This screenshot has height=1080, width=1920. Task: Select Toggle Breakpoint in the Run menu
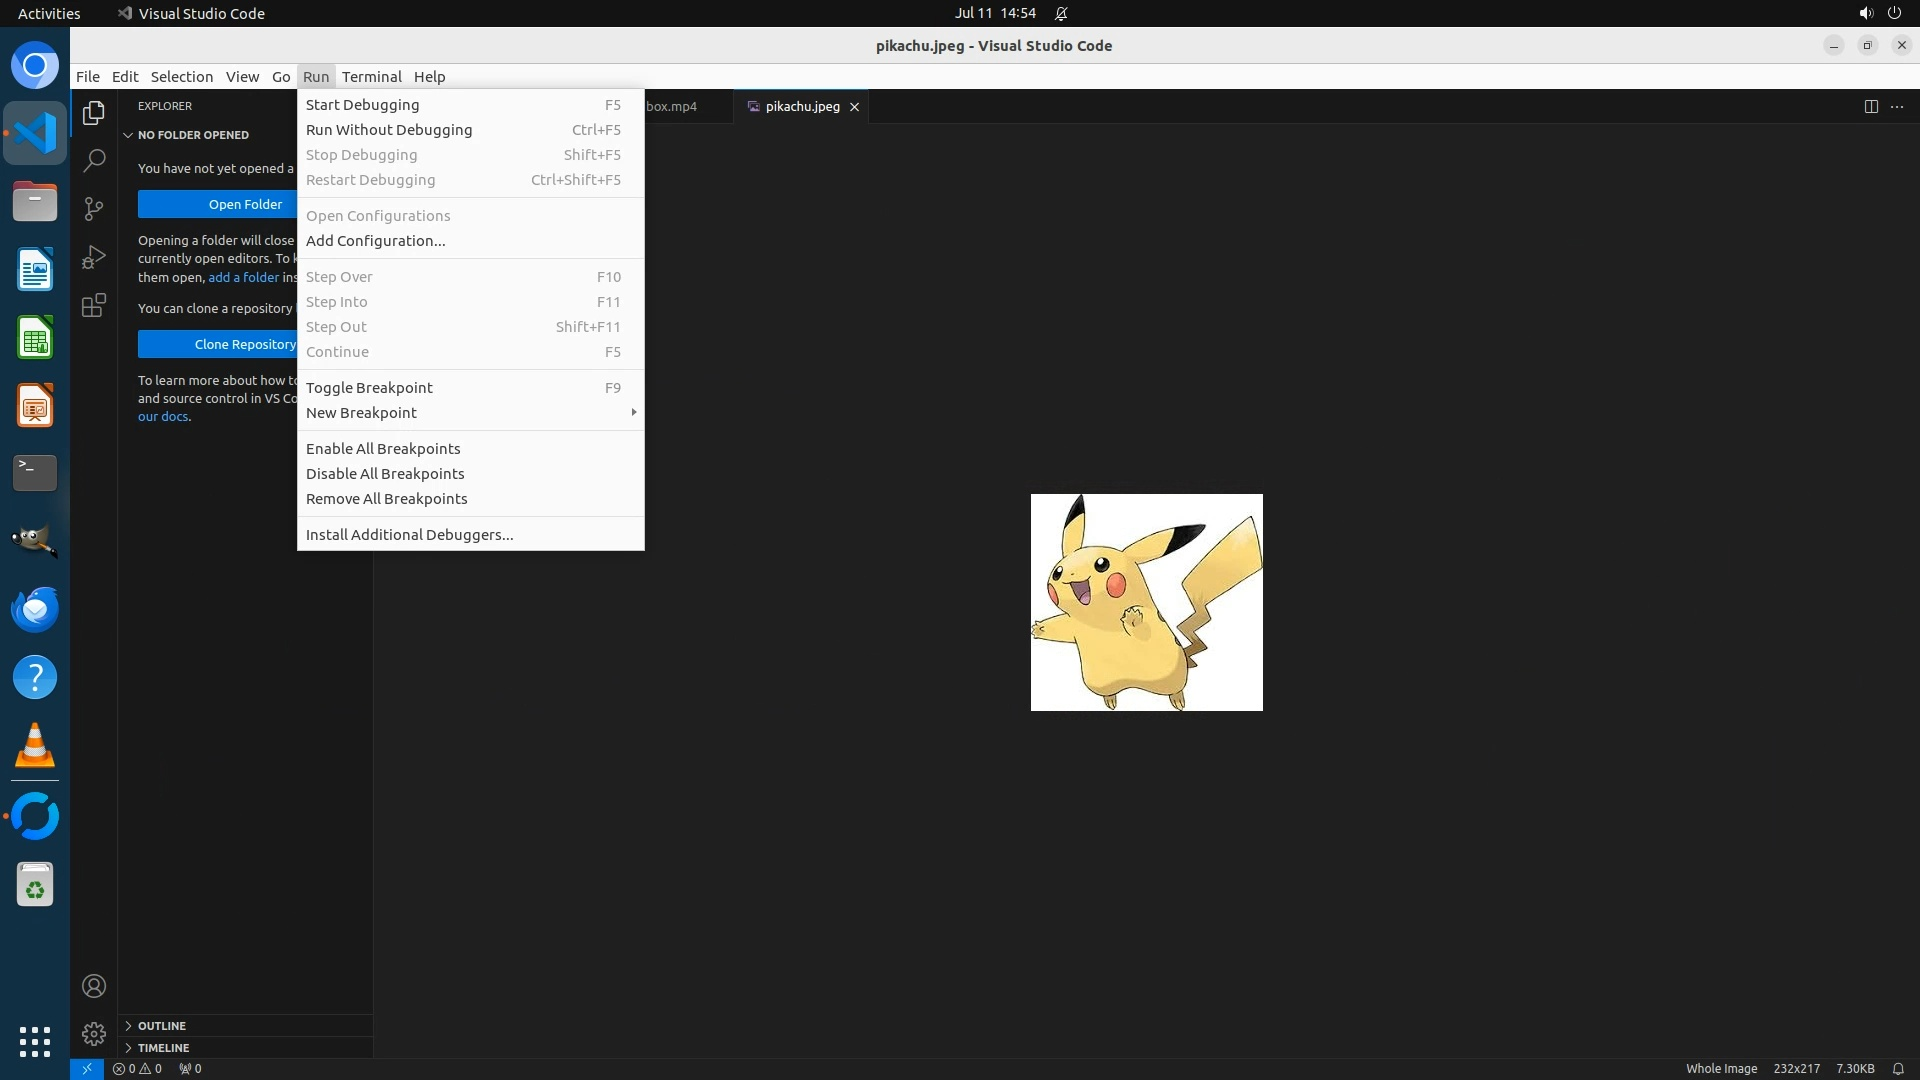(369, 388)
